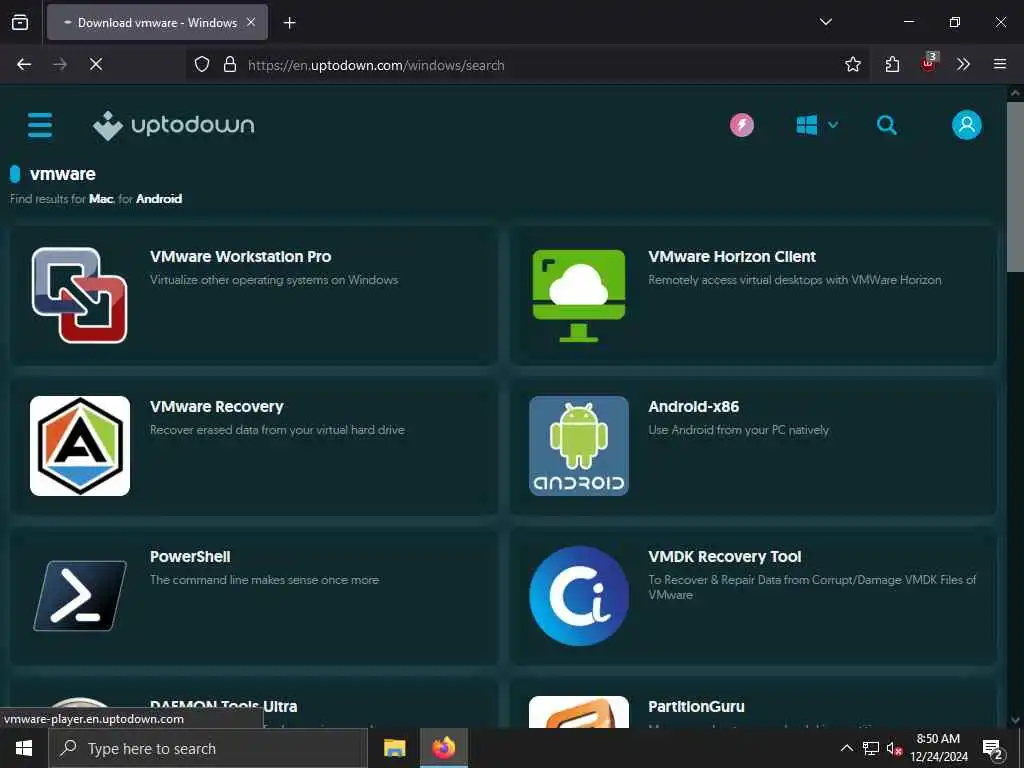This screenshot has height=768, width=1024.
Task: Expand the Windows platform selector dropdown
Action: point(817,125)
